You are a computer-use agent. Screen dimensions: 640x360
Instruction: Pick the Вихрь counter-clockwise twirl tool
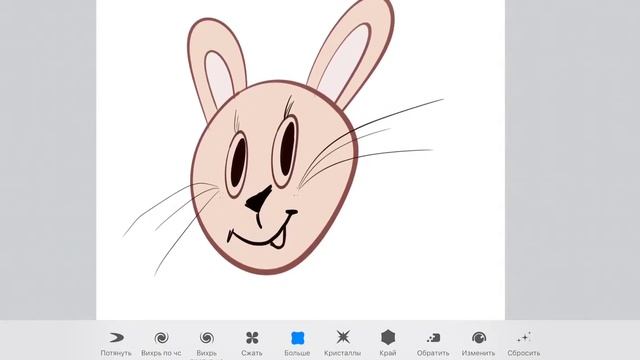tap(207, 344)
